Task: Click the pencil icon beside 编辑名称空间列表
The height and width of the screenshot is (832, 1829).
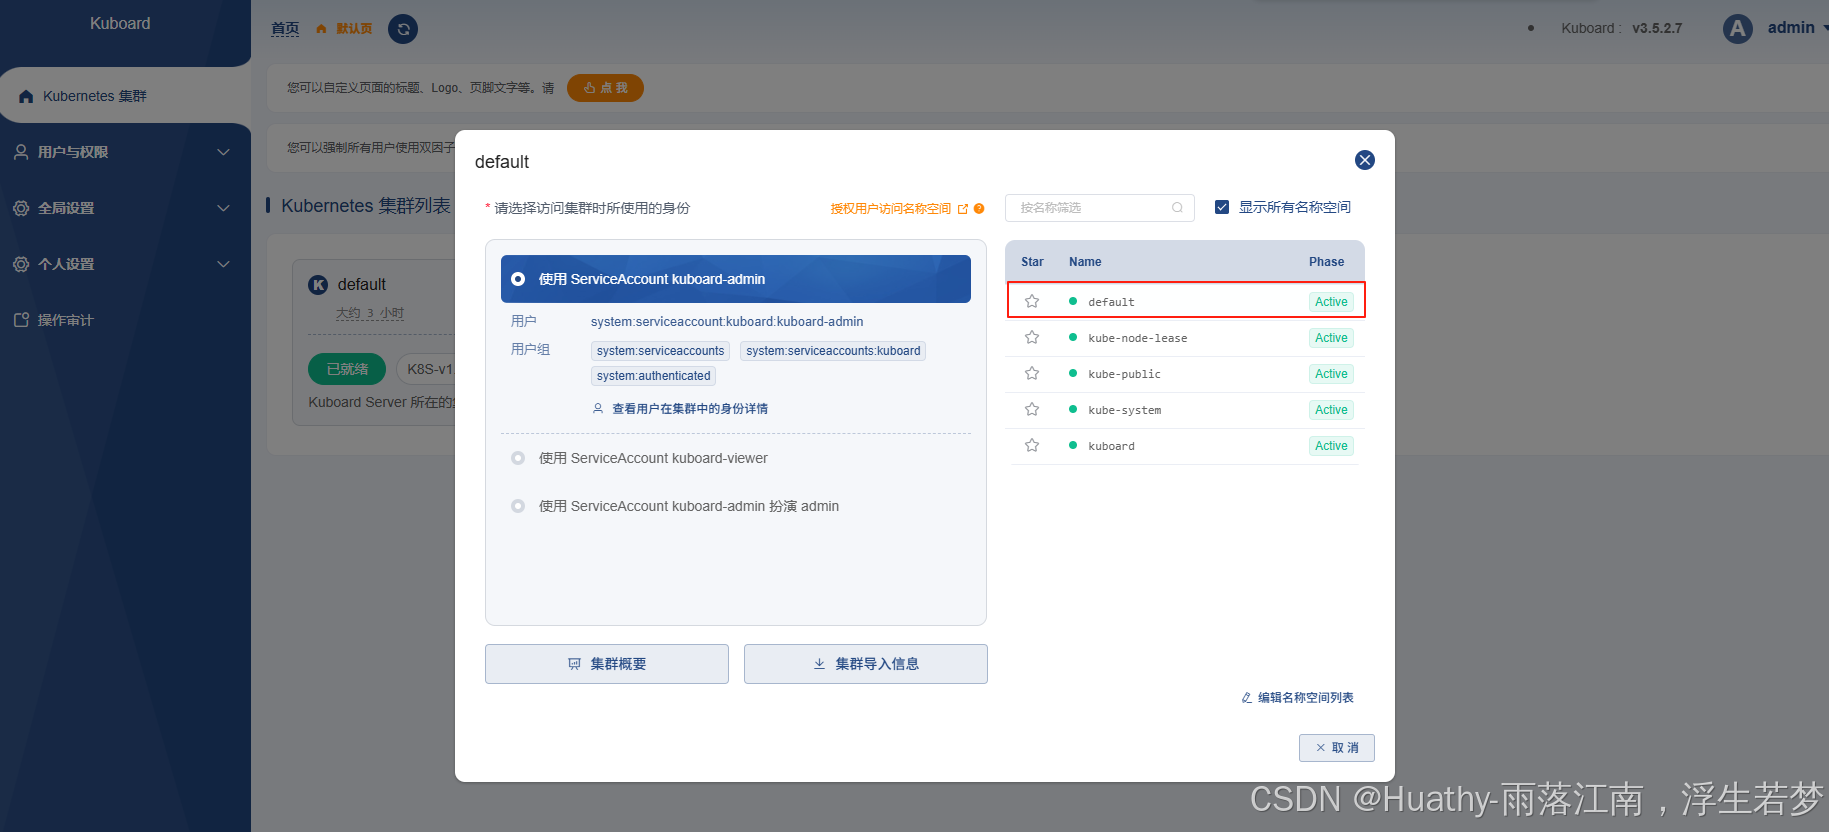Action: (x=1247, y=698)
